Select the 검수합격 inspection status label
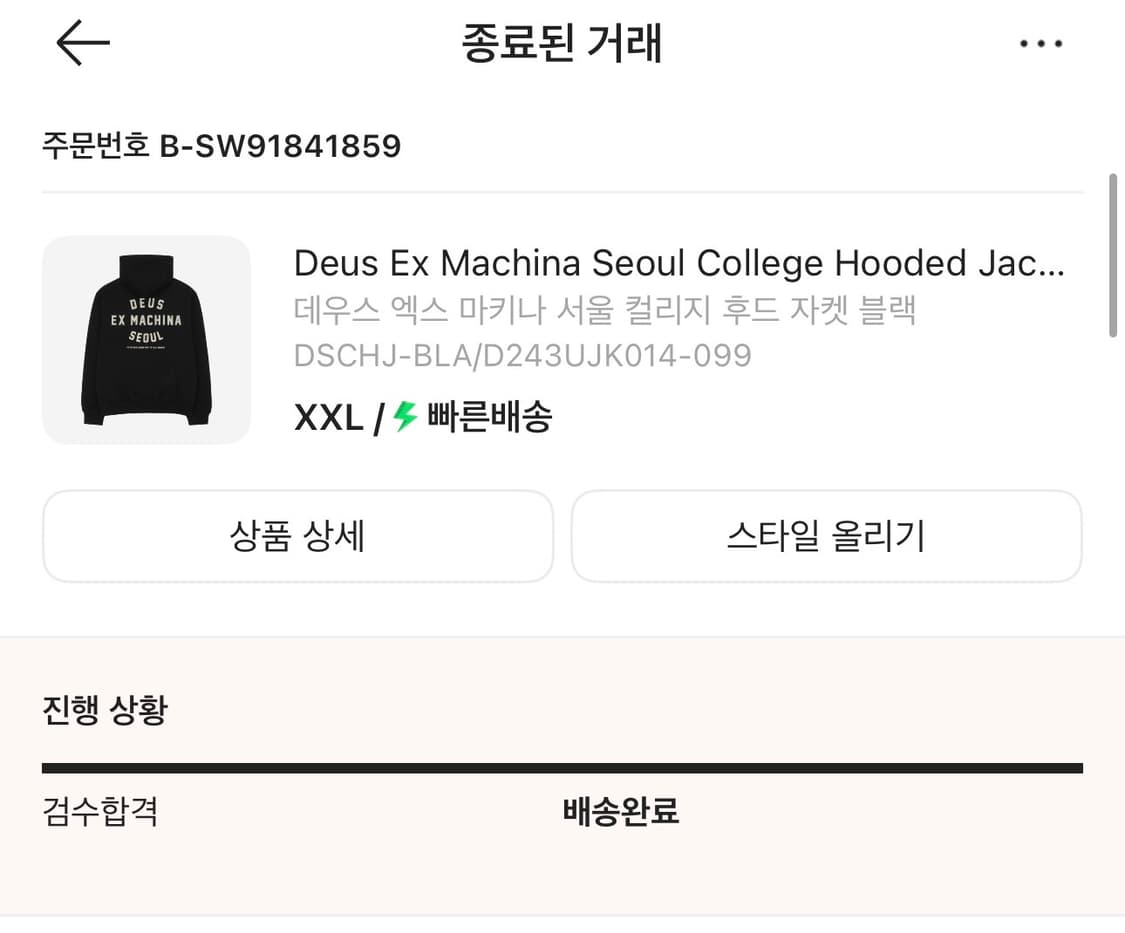This screenshot has width=1125, height=933. 97,813
